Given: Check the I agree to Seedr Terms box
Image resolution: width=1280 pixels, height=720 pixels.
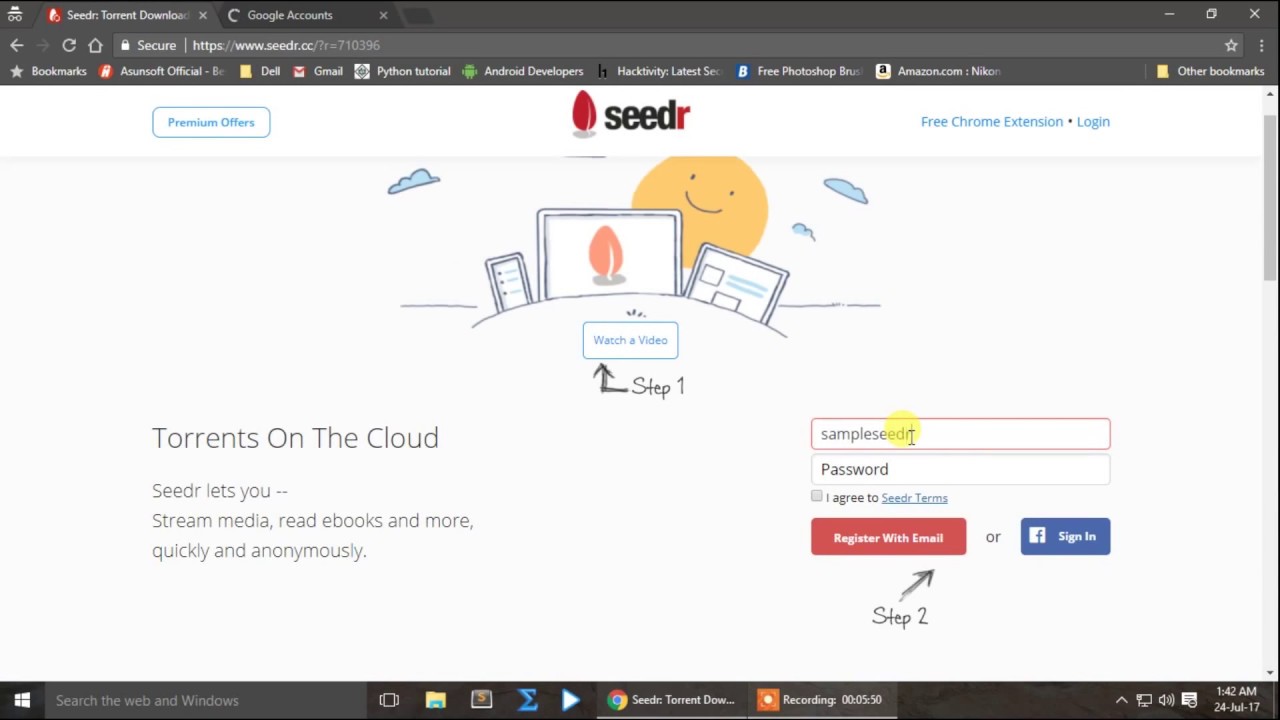Looking at the screenshot, I should [x=816, y=496].
